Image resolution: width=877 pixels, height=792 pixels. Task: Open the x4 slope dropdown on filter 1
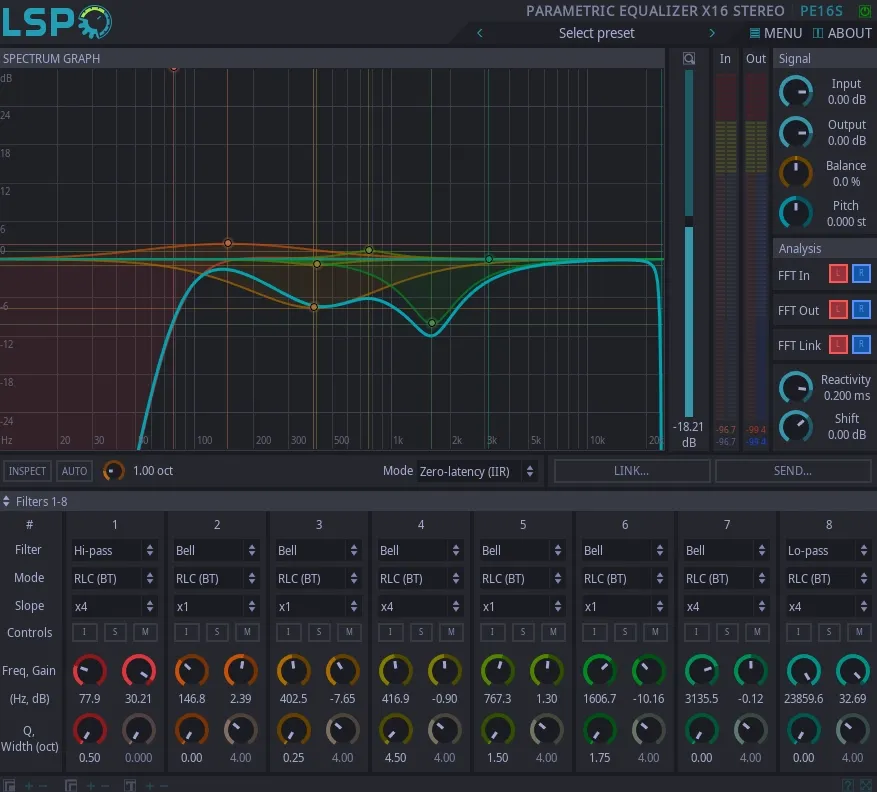114,605
